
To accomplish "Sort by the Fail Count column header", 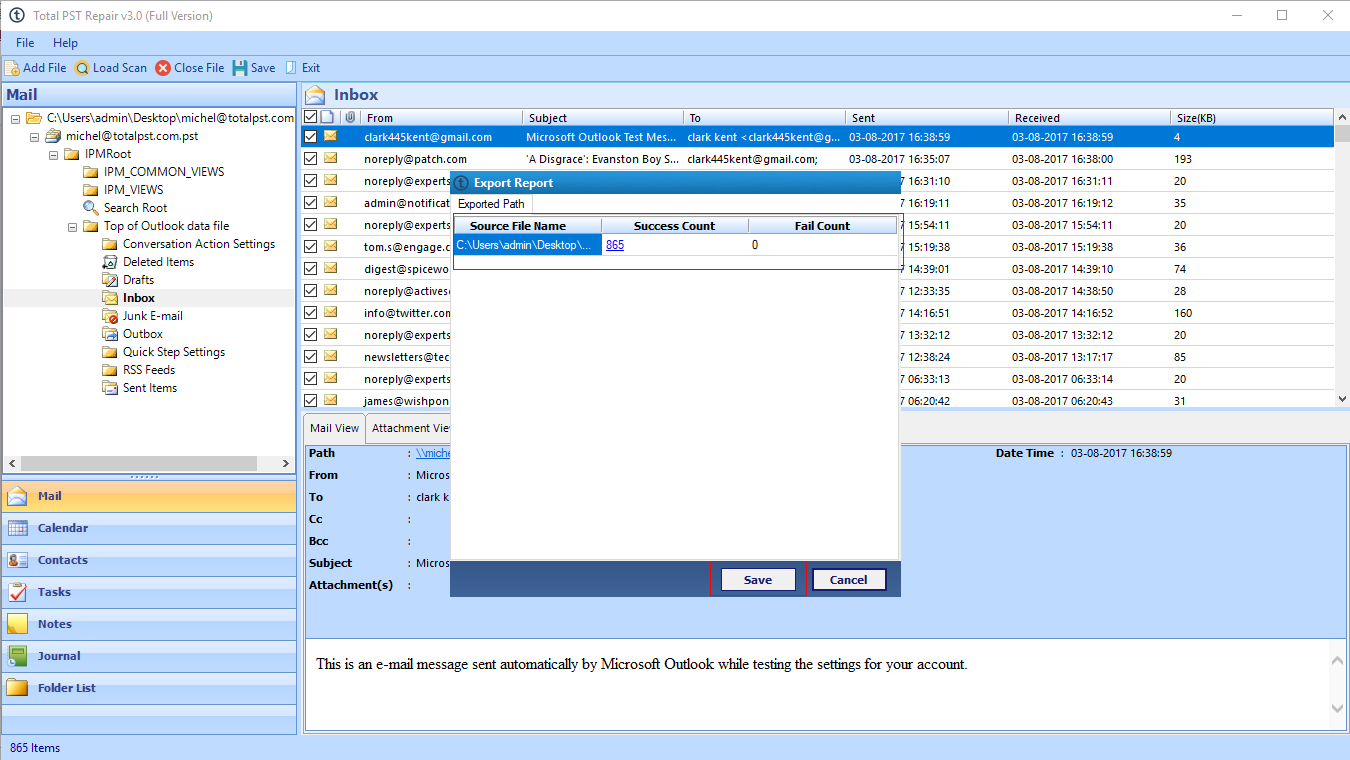I will pos(822,226).
